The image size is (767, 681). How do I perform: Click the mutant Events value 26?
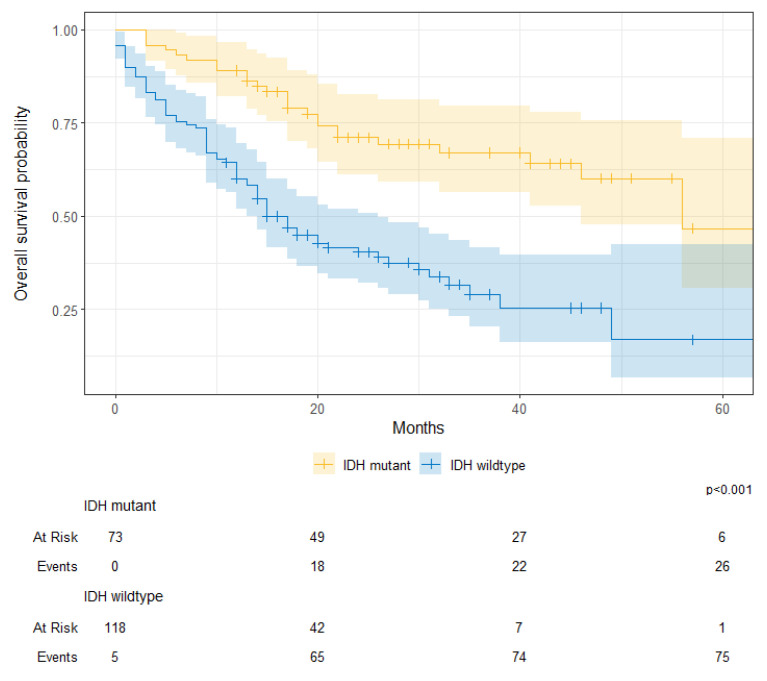click(x=722, y=567)
